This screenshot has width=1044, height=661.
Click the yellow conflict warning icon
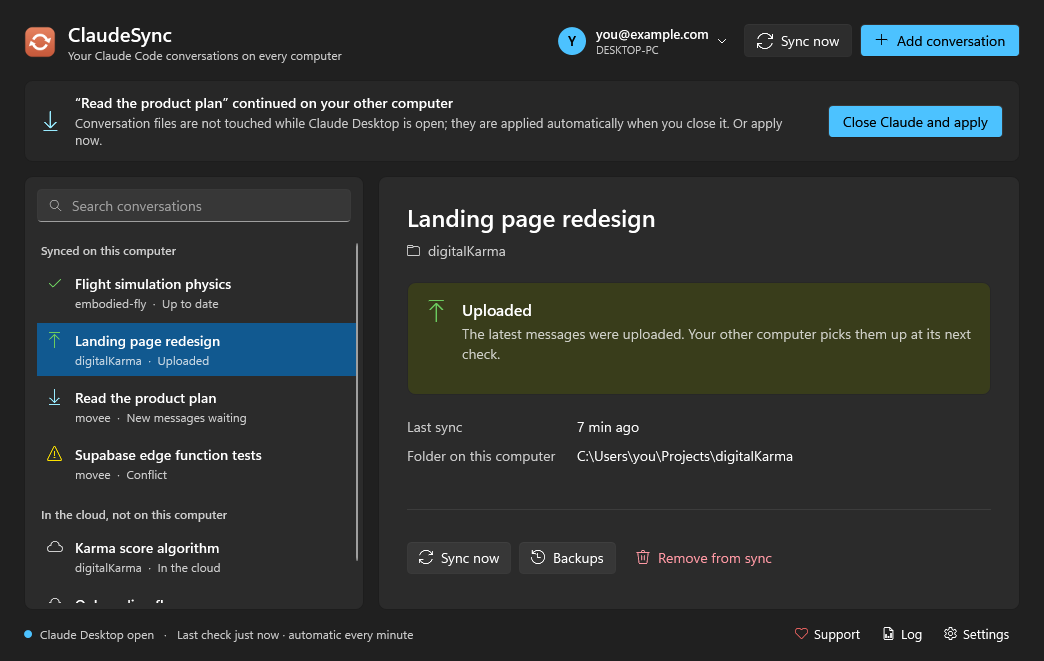coord(55,454)
